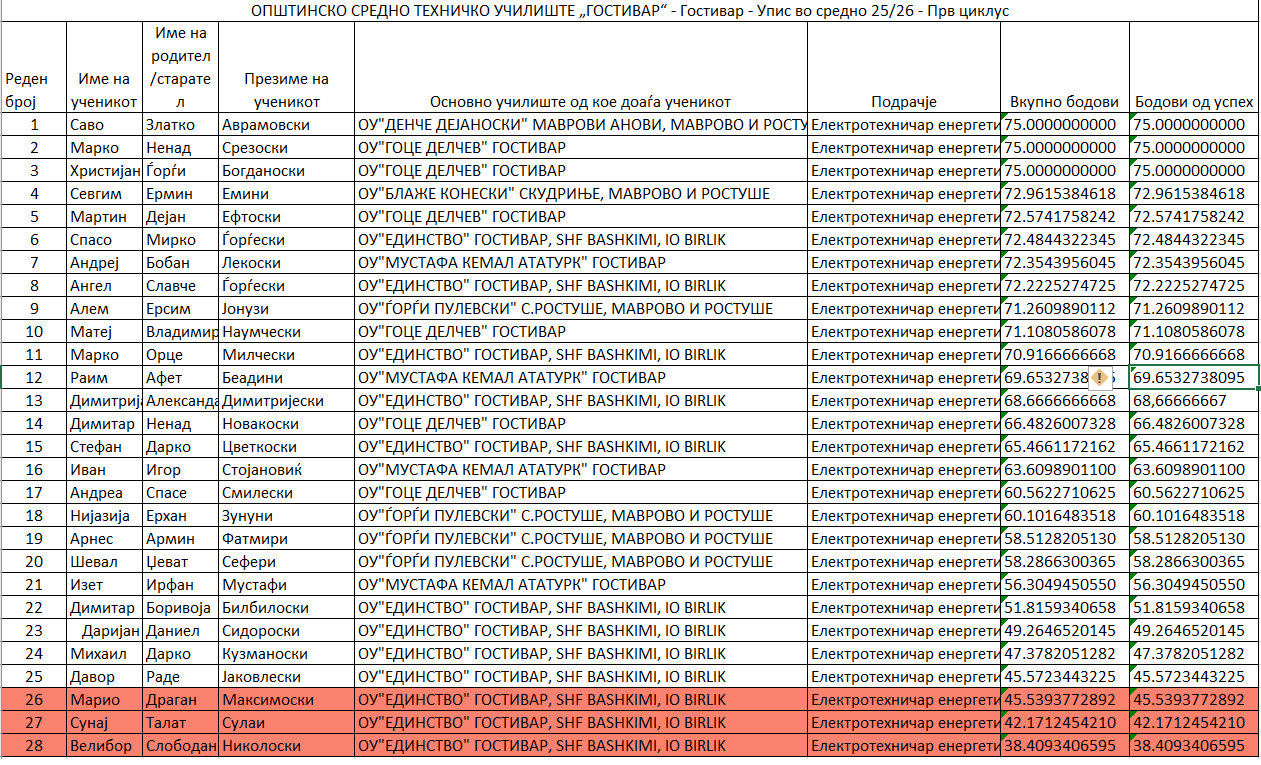Select the 'Основно училиште' header cell
The image size is (1261, 765).
click(x=580, y=102)
